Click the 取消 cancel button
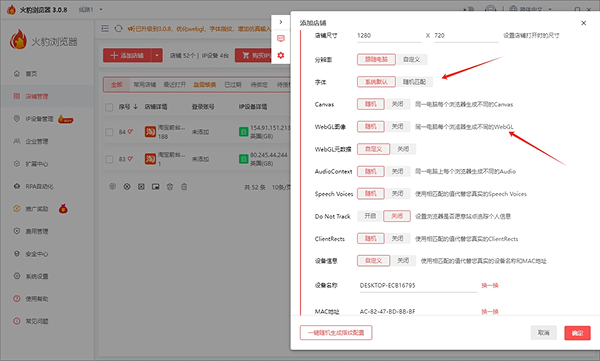Viewport: 600px width, 361px height. coord(543,333)
